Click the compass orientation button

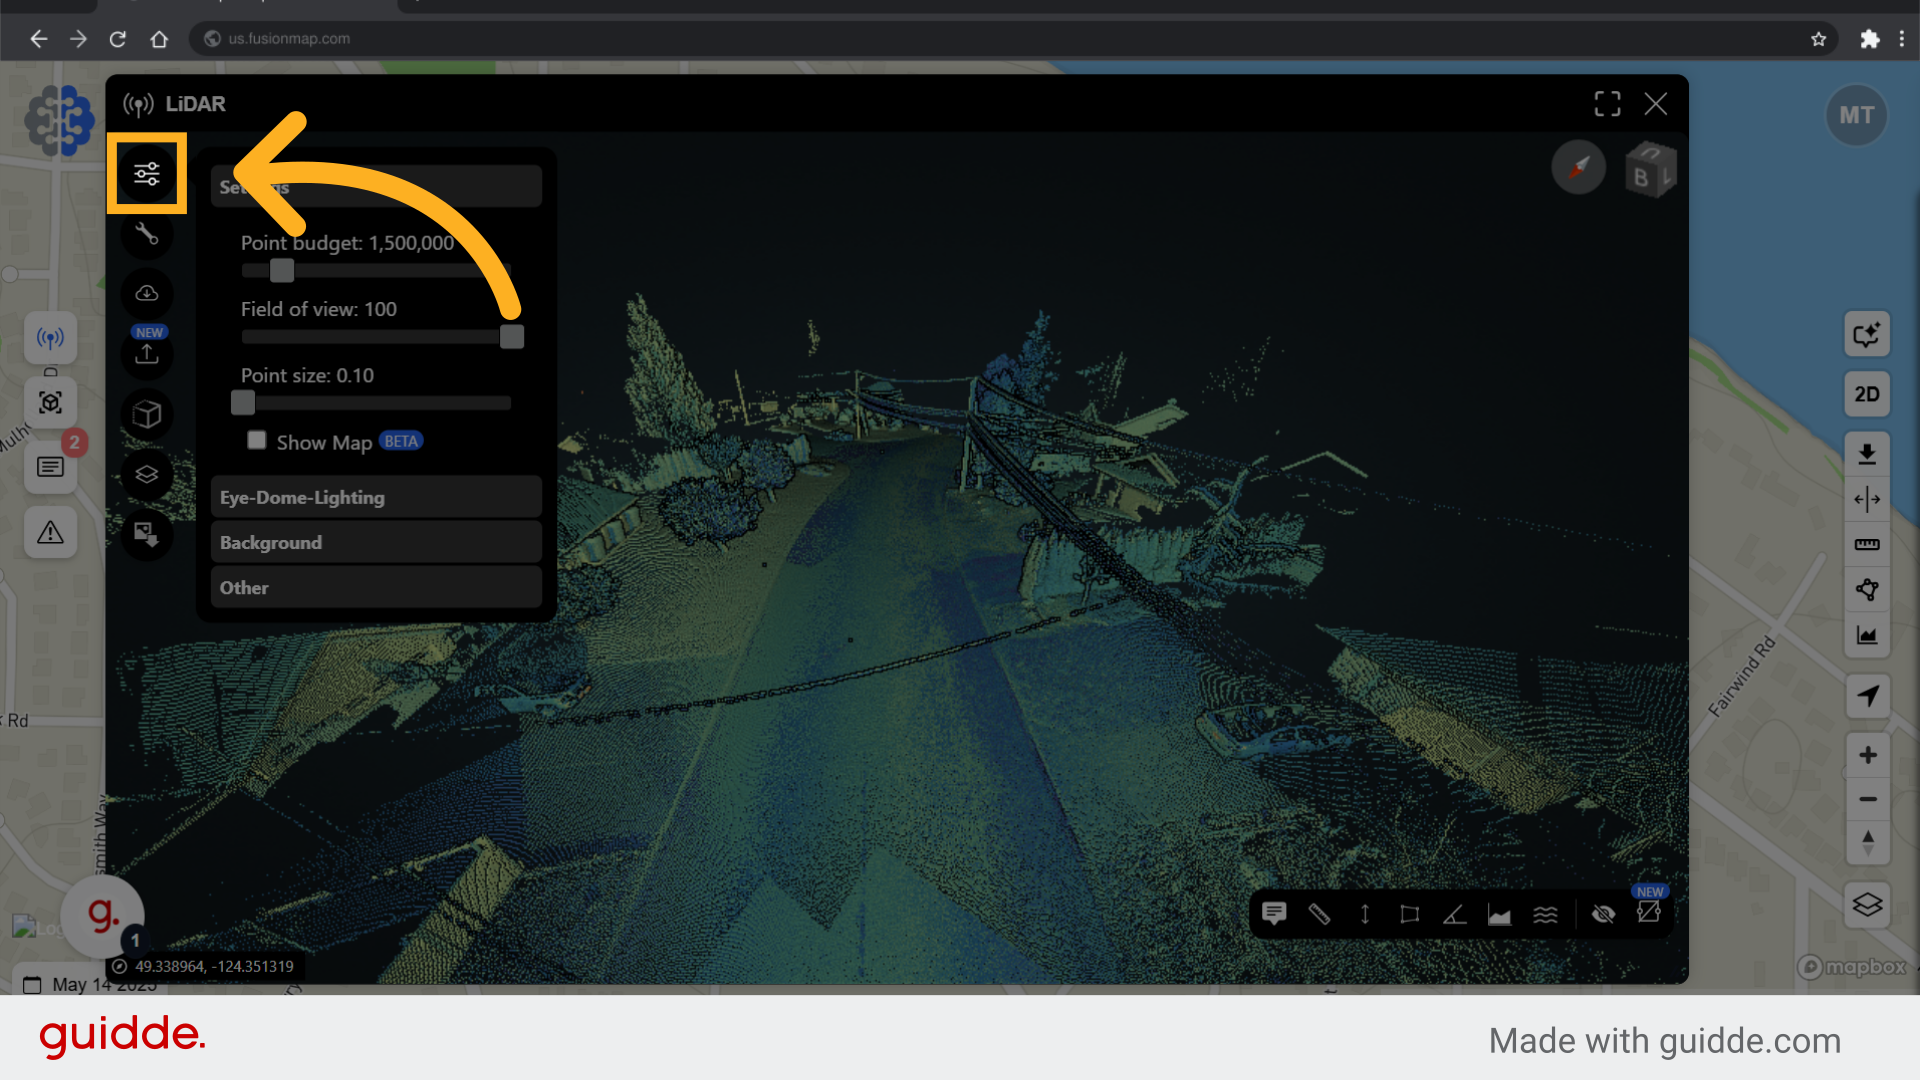point(1578,167)
